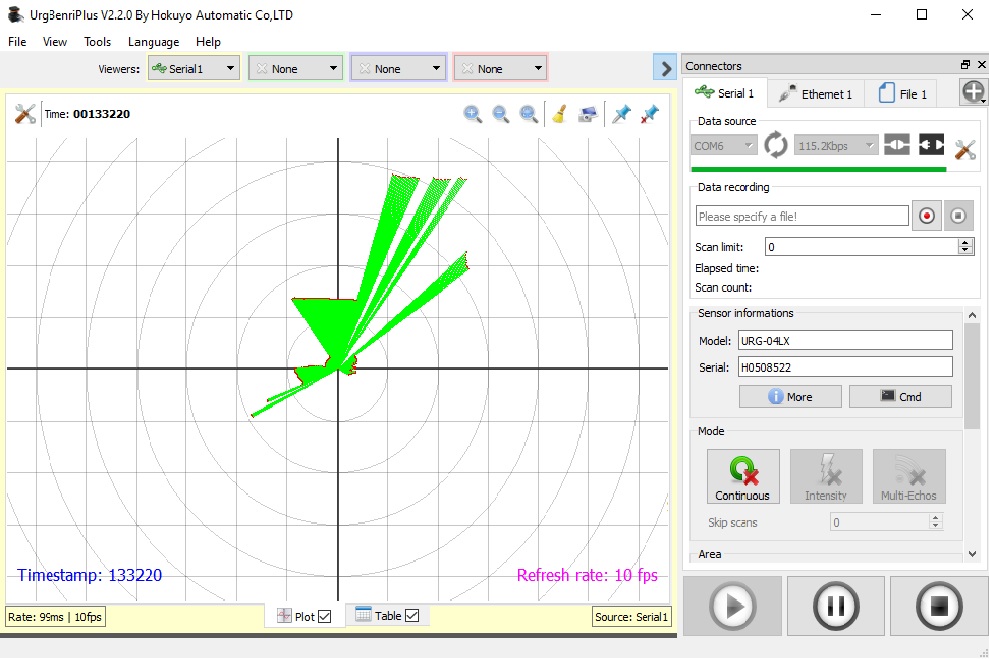Stop the scan acquisition
The width and height of the screenshot is (989, 659).
tap(939, 606)
